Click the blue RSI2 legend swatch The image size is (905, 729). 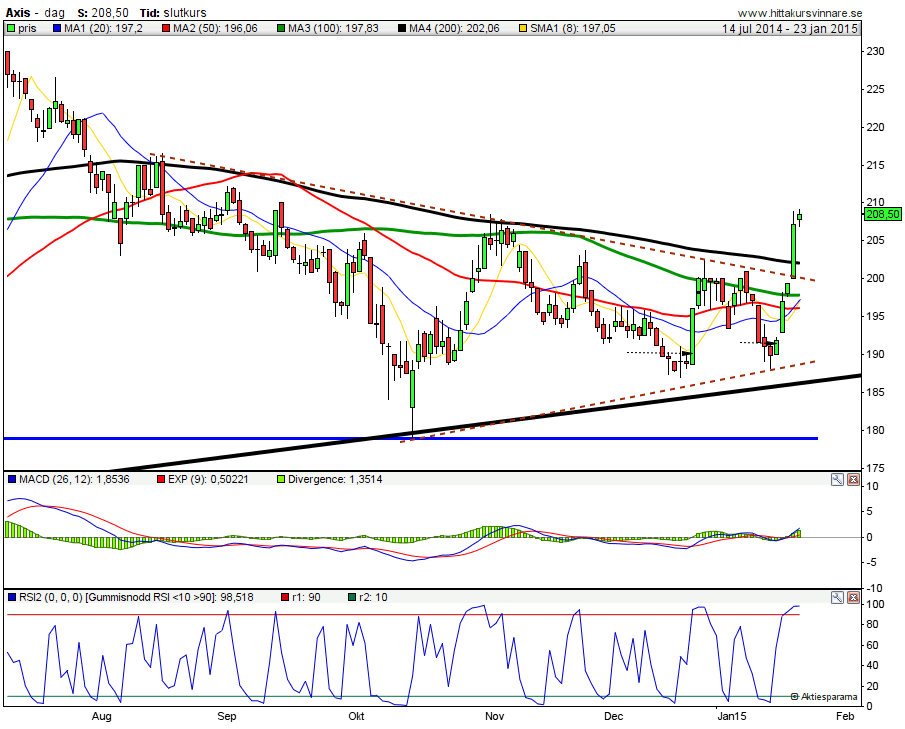click(x=12, y=597)
